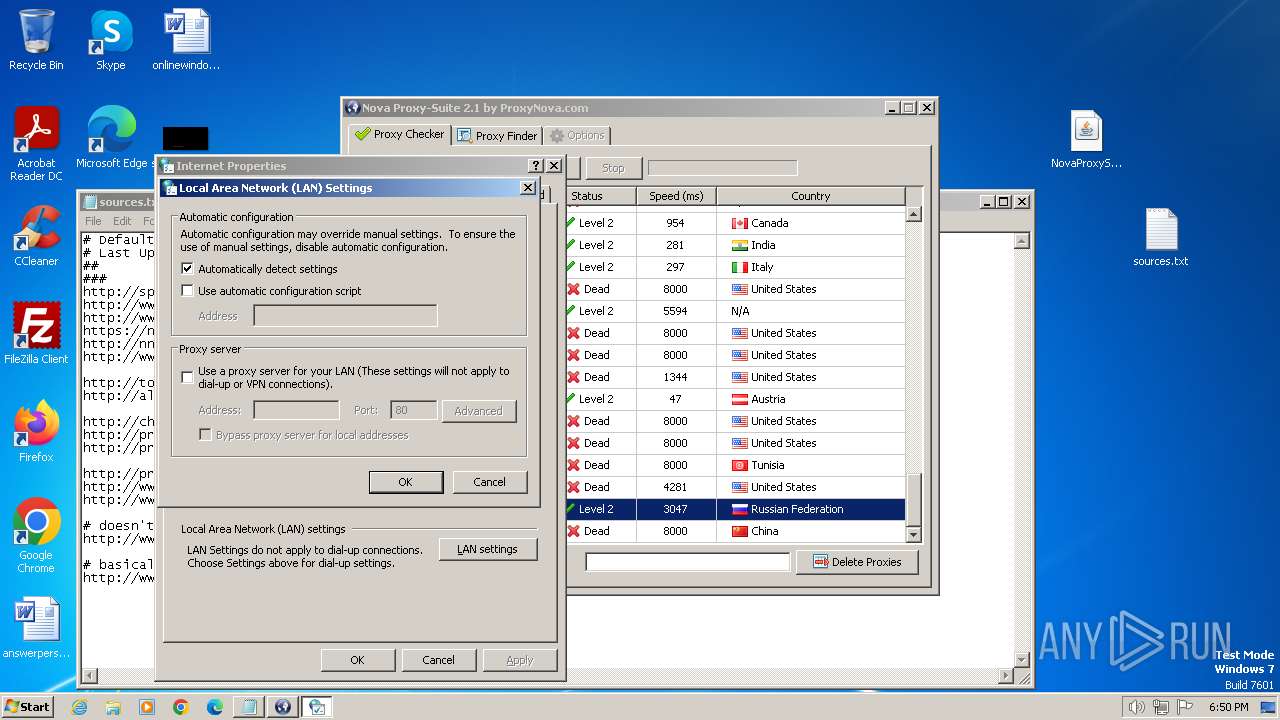Launch Edge from the taskbar
1280x720 pixels.
(x=215, y=707)
